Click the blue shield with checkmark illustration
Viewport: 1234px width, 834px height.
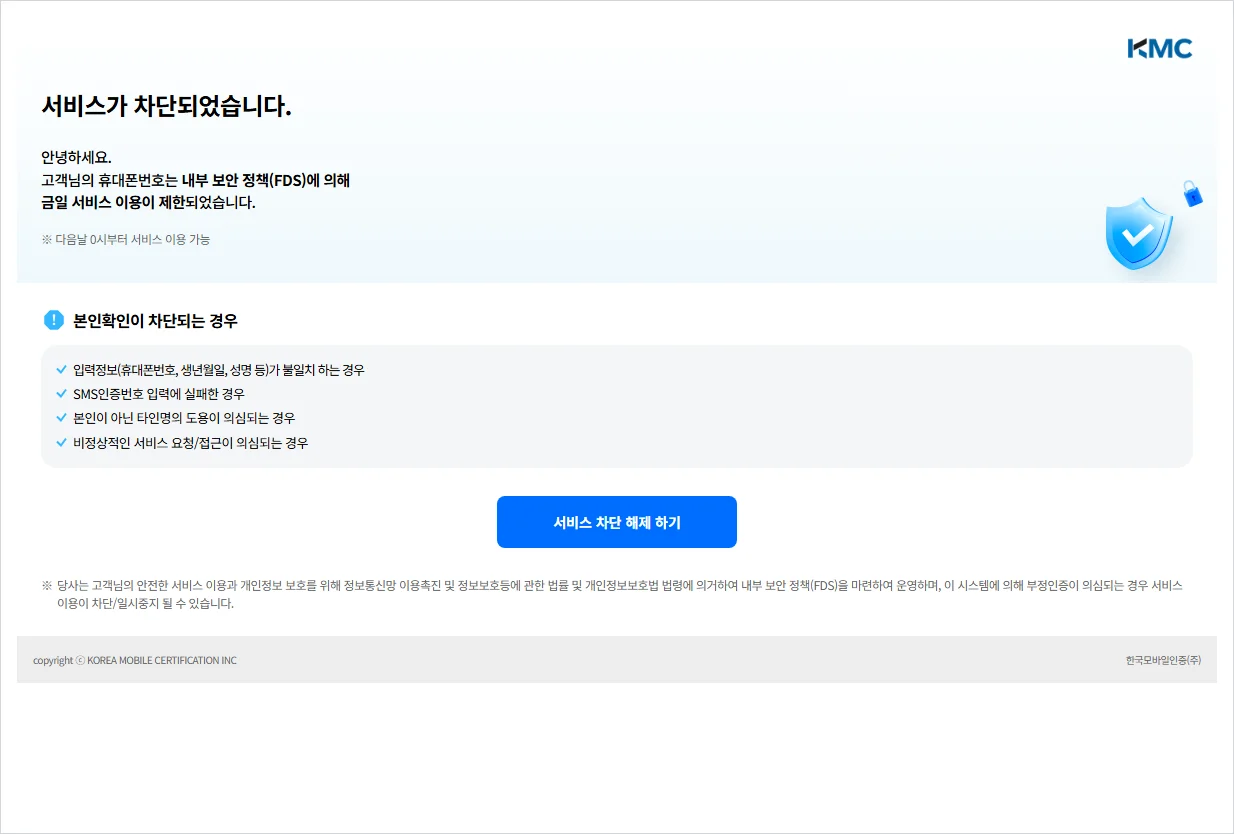click(1138, 233)
